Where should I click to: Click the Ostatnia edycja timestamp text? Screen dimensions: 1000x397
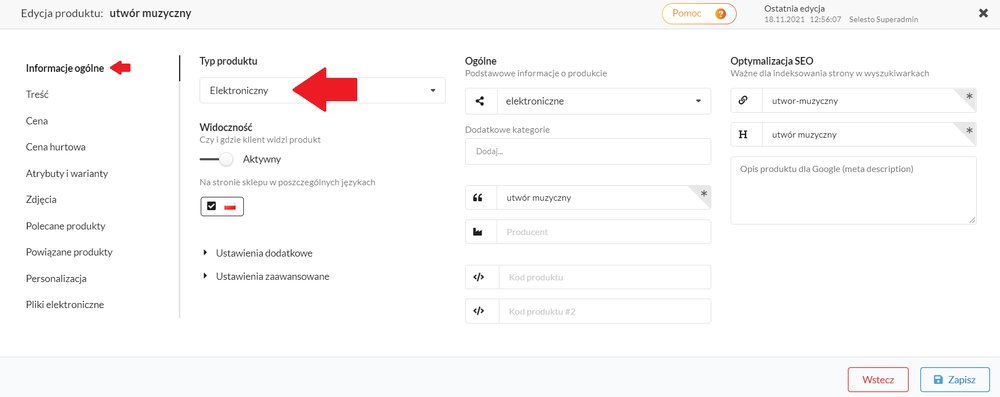tap(802, 20)
